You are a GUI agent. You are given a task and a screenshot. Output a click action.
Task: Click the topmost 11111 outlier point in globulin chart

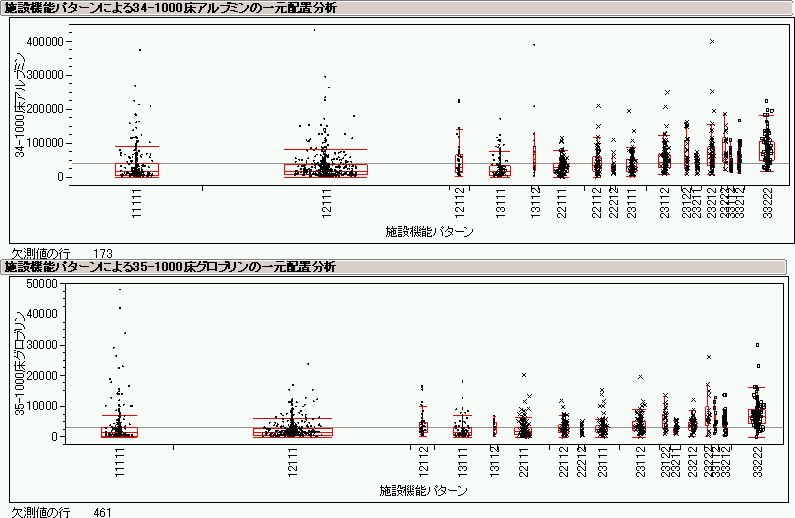pos(120,290)
